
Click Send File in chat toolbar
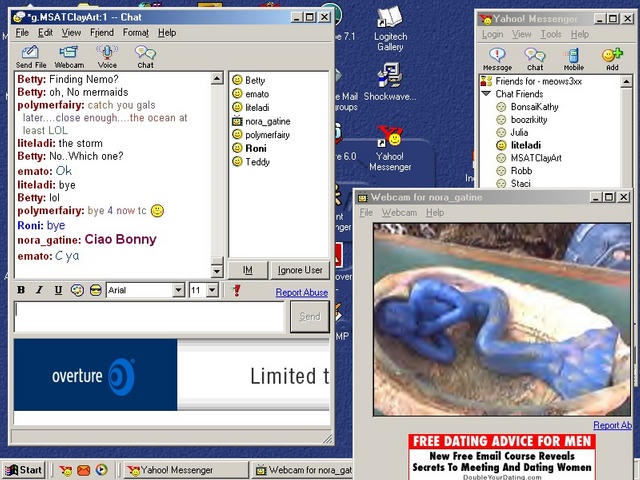tap(31, 57)
